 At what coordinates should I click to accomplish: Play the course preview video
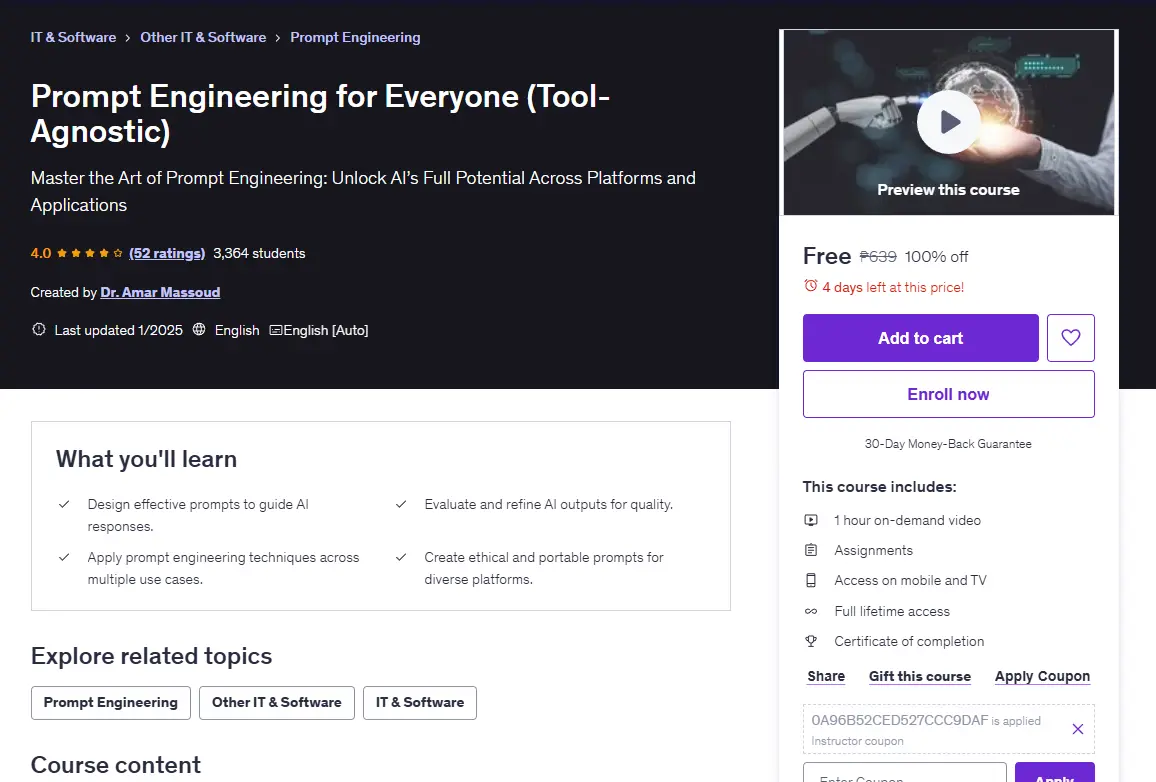(948, 122)
